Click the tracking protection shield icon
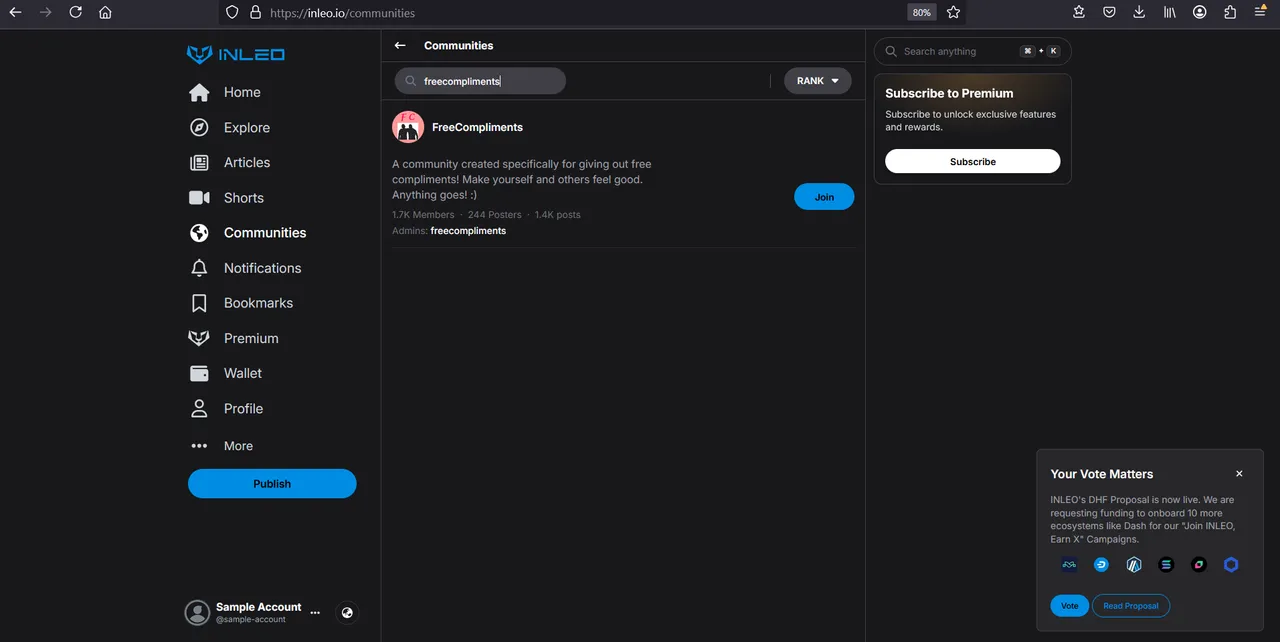This screenshot has width=1280, height=642. point(232,12)
